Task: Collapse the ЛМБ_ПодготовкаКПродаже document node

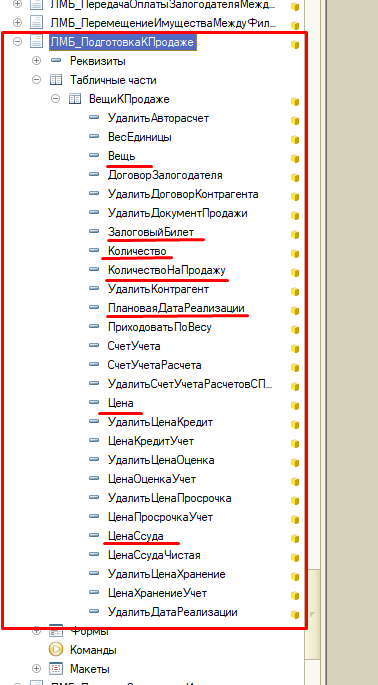Action: tap(17, 42)
